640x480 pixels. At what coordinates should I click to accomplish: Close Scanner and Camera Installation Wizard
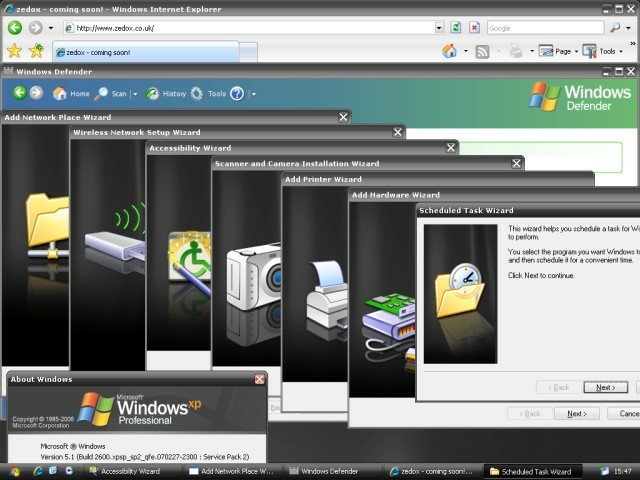point(516,163)
